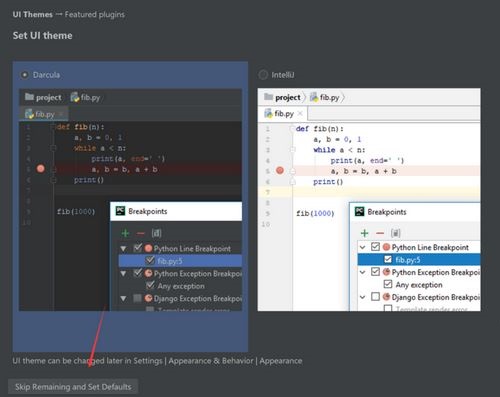Click the Featured plugins breadcrumb step
Viewport: 500px width, 397px height.
95,15
